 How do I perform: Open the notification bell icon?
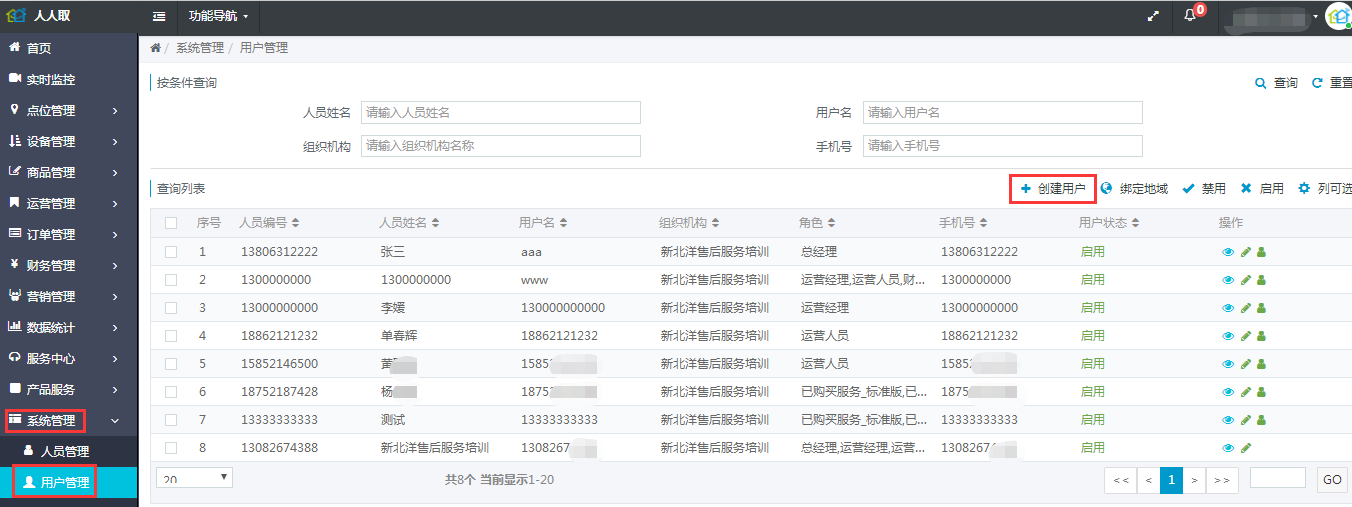pyautogui.click(x=1190, y=16)
